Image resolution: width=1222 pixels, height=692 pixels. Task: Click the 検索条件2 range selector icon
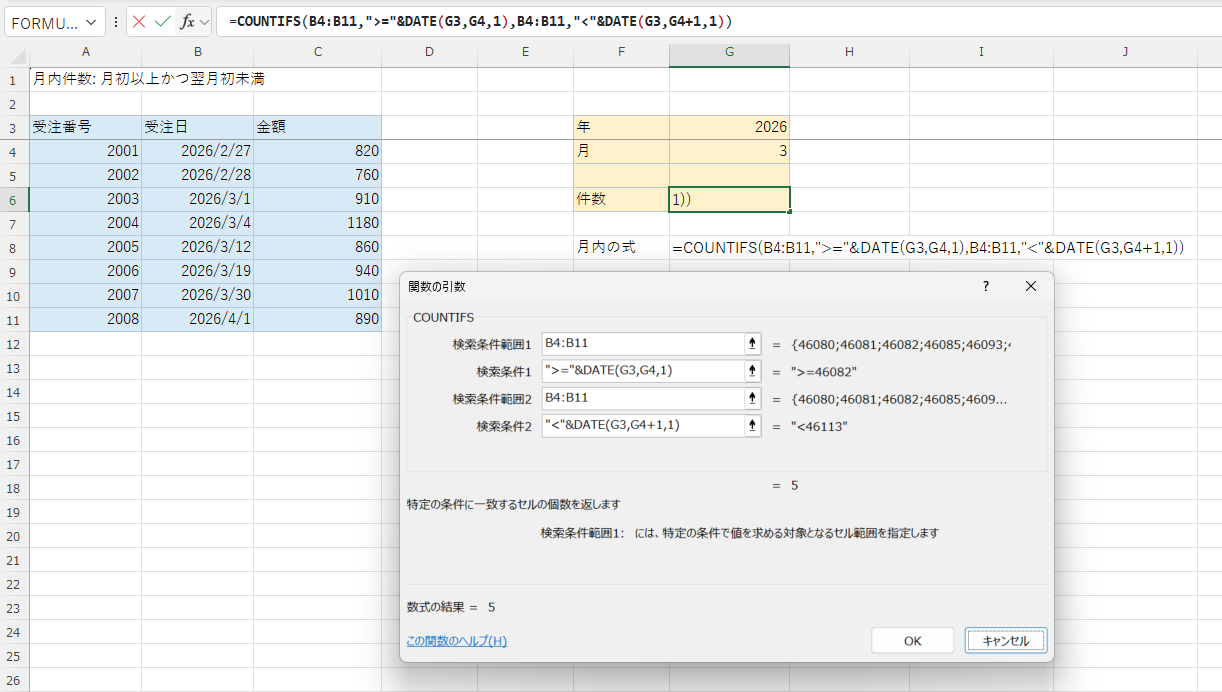click(x=751, y=425)
